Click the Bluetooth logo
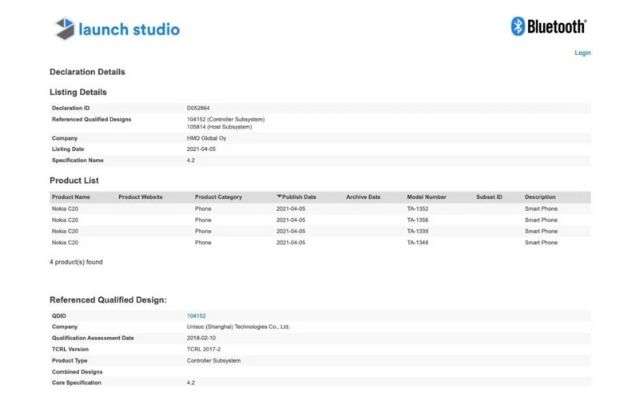Screen dimensions: 640x400 548,27
